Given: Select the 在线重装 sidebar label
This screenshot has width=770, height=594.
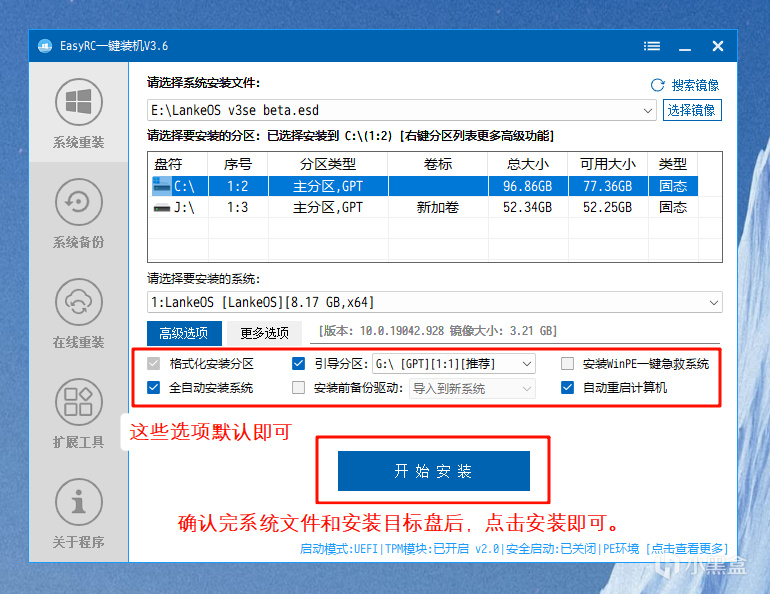Looking at the screenshot, I should (79, 343).
